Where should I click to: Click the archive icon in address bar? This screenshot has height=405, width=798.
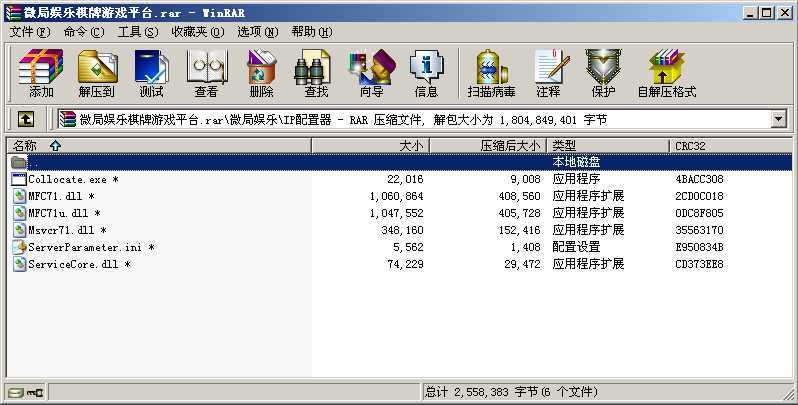[x=67, y=120]
